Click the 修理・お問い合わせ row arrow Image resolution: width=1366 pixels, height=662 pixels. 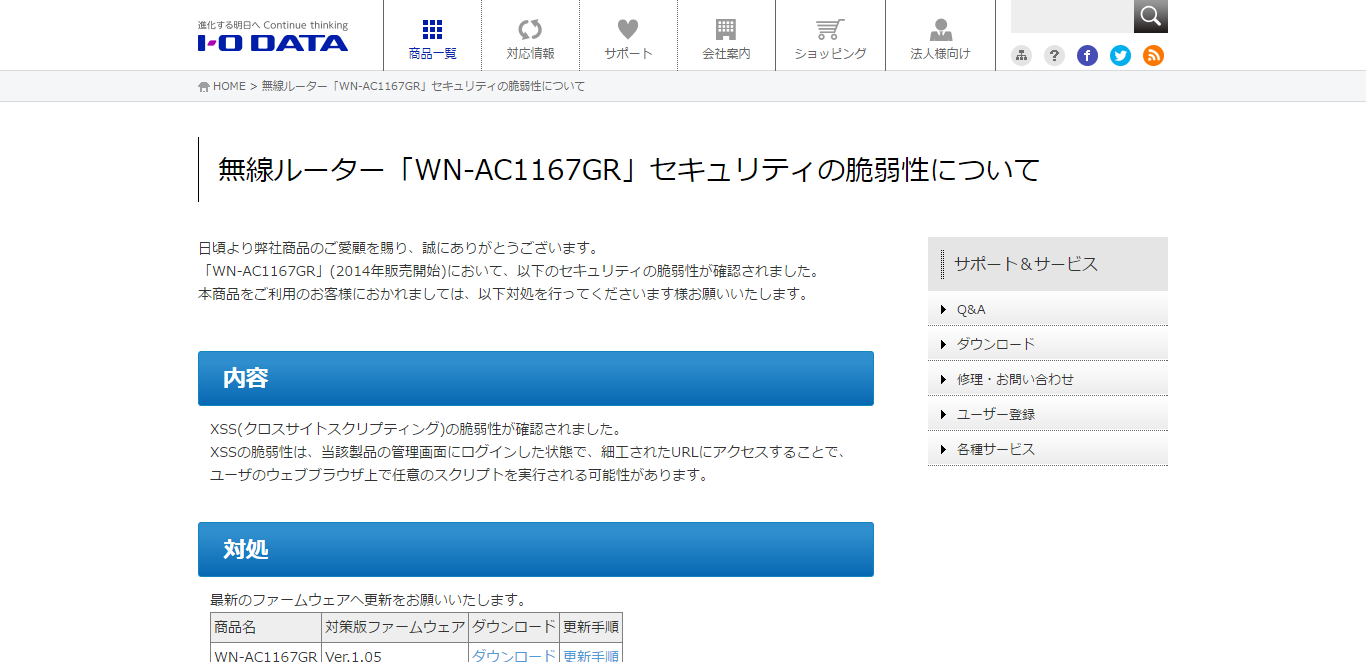(944, 379)
